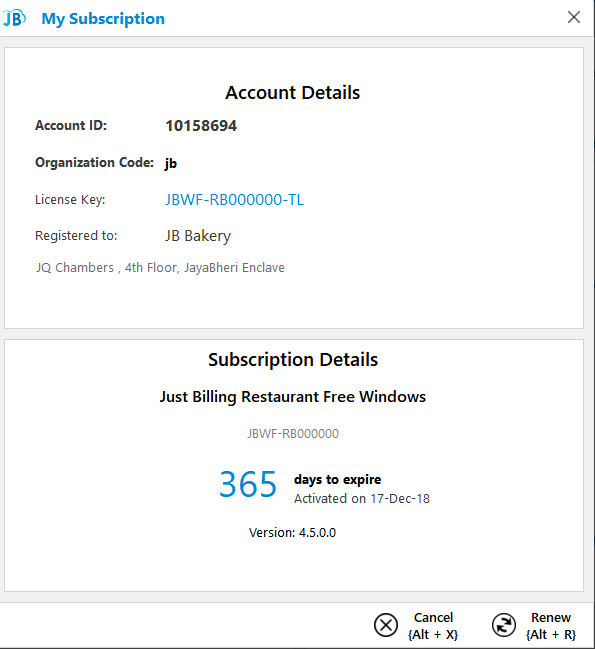Click the JQ Chambers address line
This screenshot has height=649, width=595.
click(160, 268)
